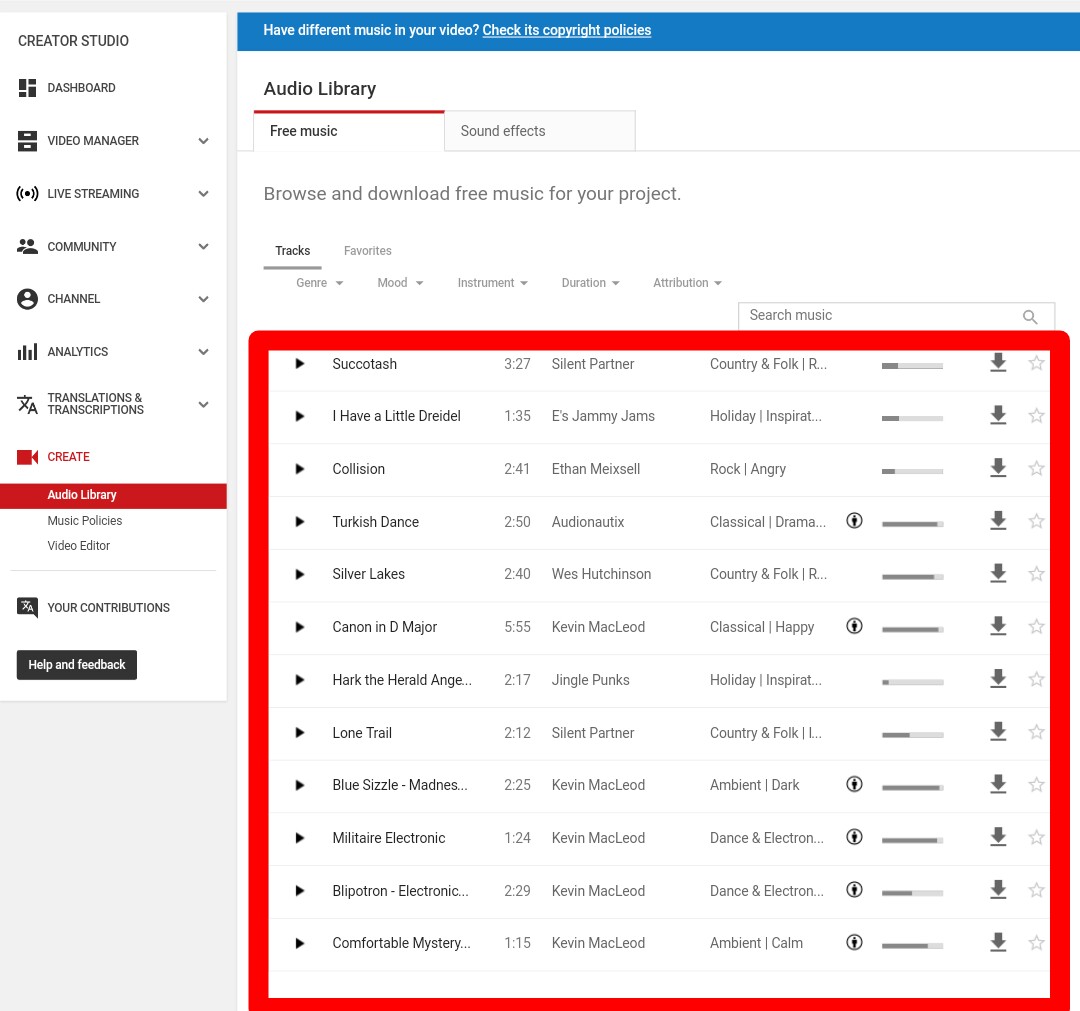Play the Succotash track
Image resolution: width=1080 pixels, height=1011 pixels.
point(299,364)
